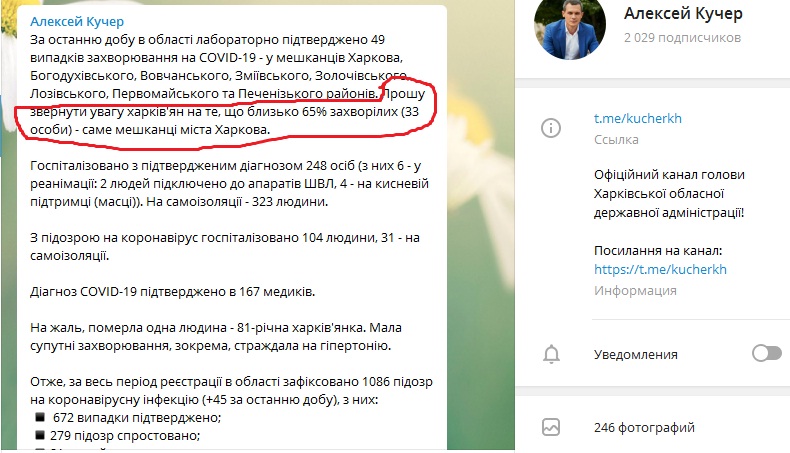Click the line 672 випадки підтверджено
This screenshot has height=453, width=790.
[x=137, y=417]
